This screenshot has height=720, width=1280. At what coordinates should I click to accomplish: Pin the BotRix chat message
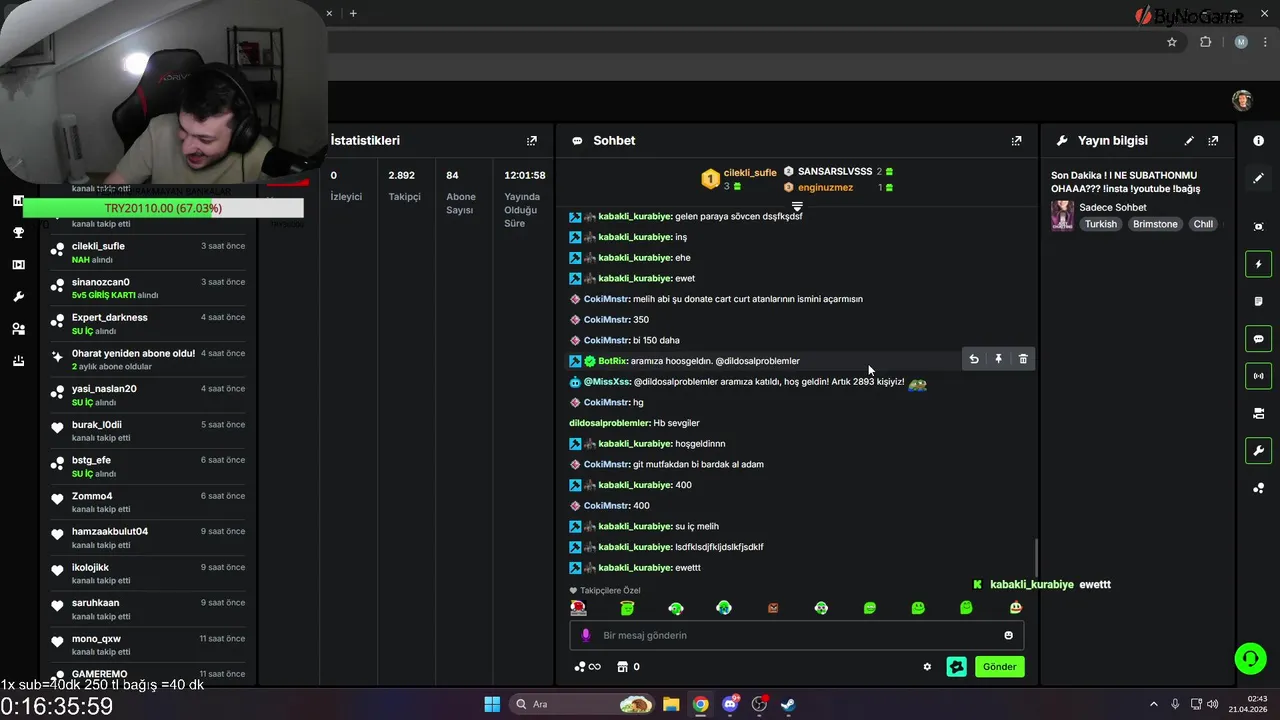click(998, 359)
